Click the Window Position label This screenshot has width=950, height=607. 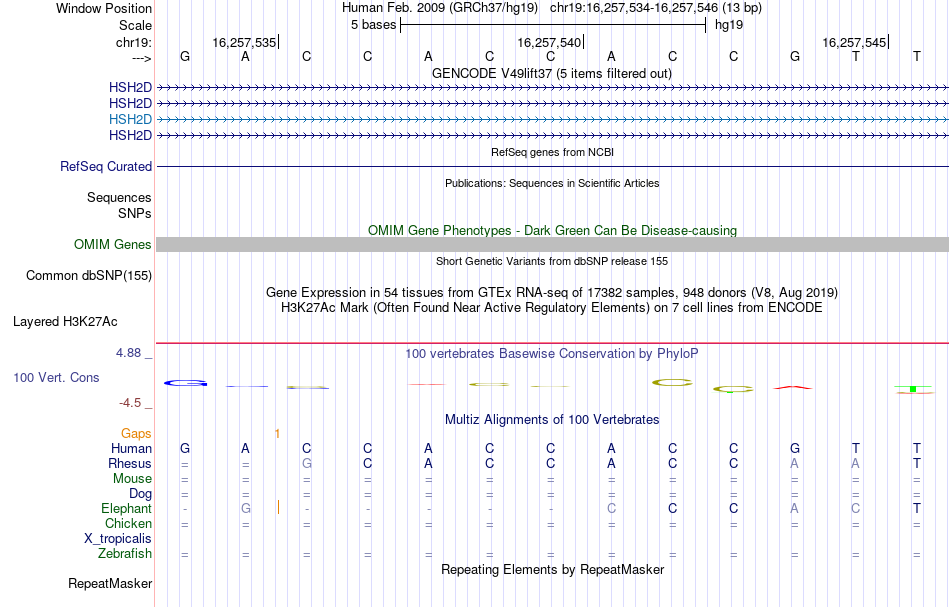[104, 8]
